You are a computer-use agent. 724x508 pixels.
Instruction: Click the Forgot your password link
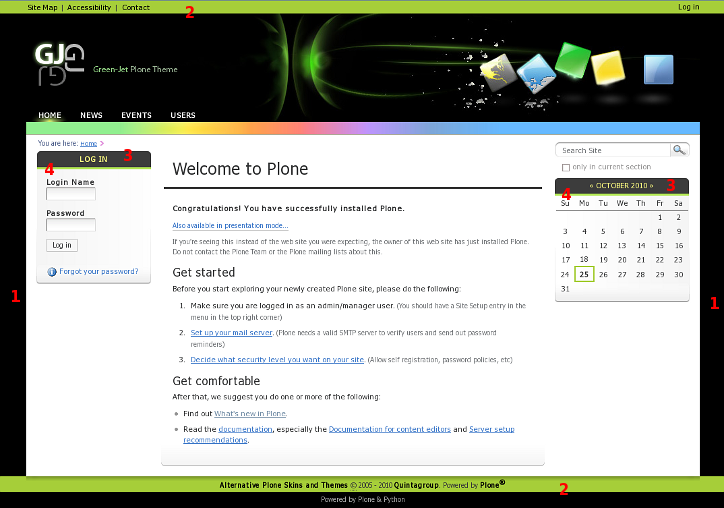pos(99,272)
